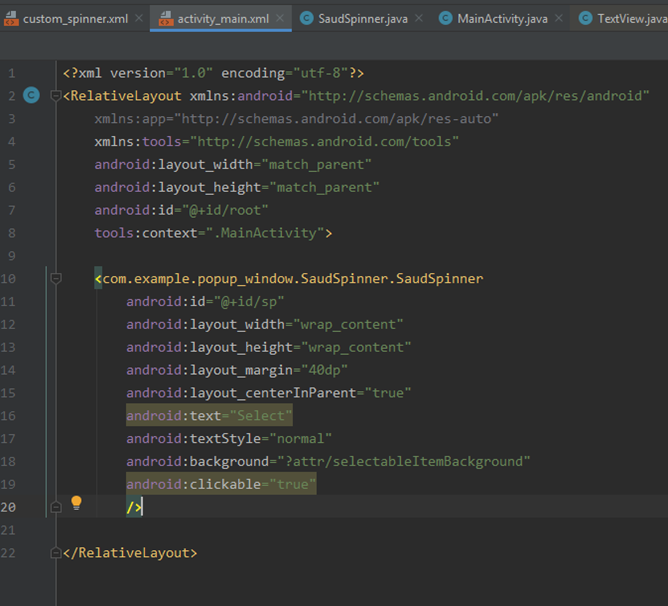The height and width of the screenshot is (606, 668).
Task: Select the activity_main.xml tab
Action: [223, 19]
